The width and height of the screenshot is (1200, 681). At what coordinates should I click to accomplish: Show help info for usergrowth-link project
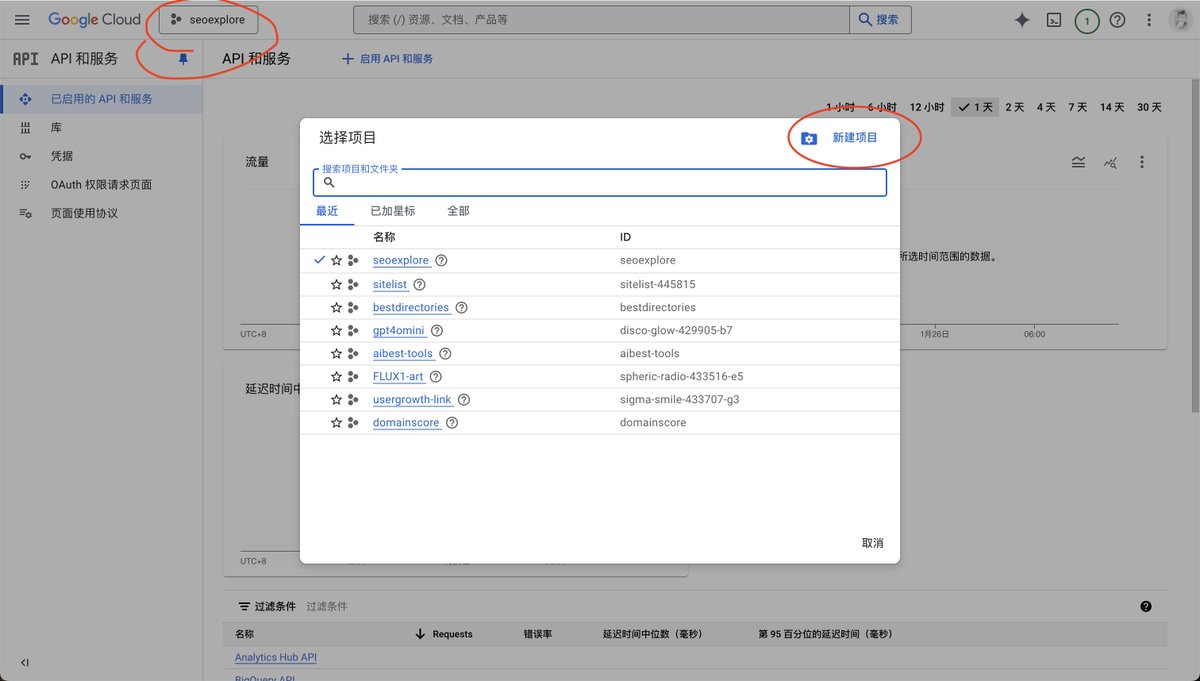point(463,399)
